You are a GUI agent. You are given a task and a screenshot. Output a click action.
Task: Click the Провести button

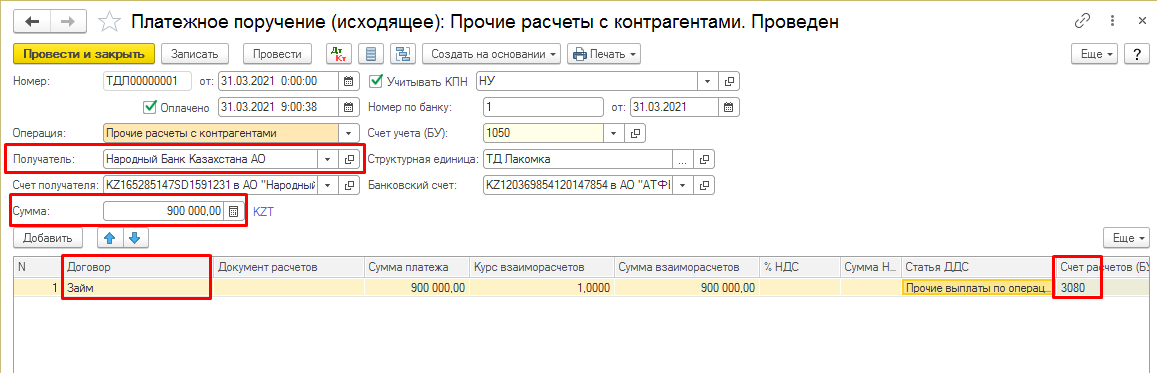pos(277,54)
